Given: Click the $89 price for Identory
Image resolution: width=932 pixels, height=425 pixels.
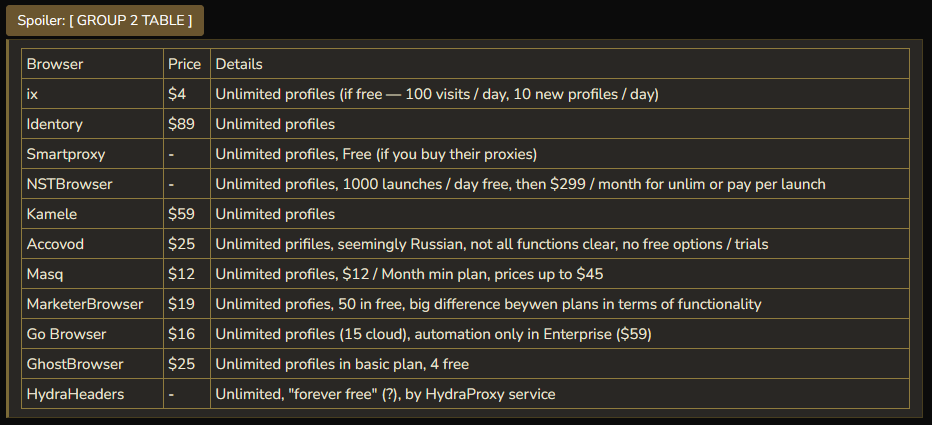Looking at the screenshot, I should click(x=181, y=124).
